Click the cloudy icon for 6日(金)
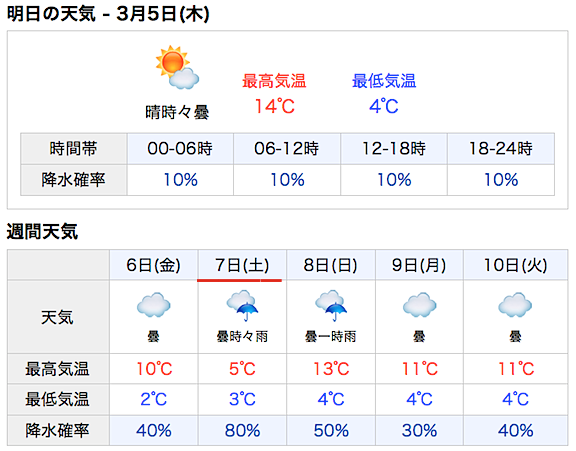The image size is (576, 451). (154, 305)
